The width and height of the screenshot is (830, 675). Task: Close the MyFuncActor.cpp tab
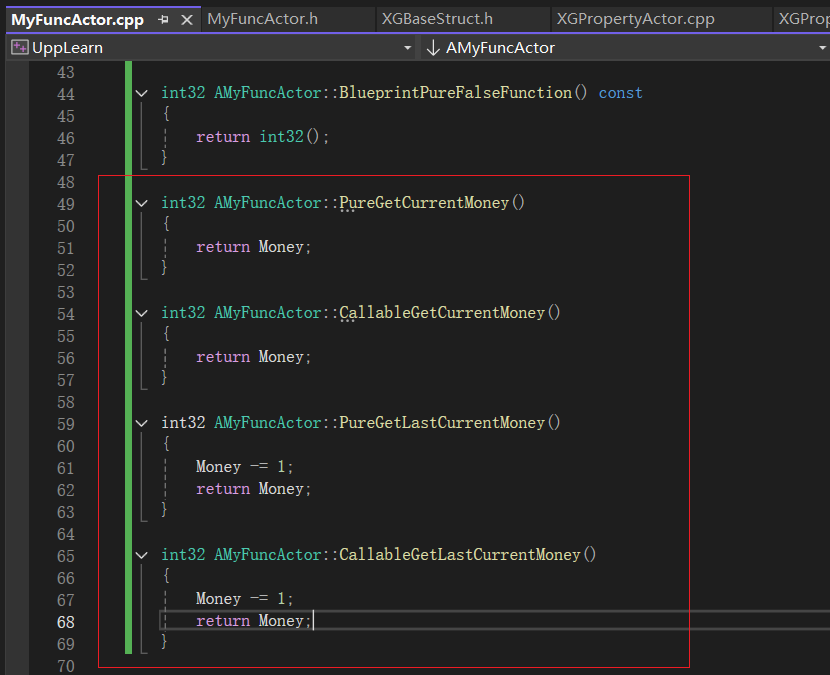tap(187, 20)
